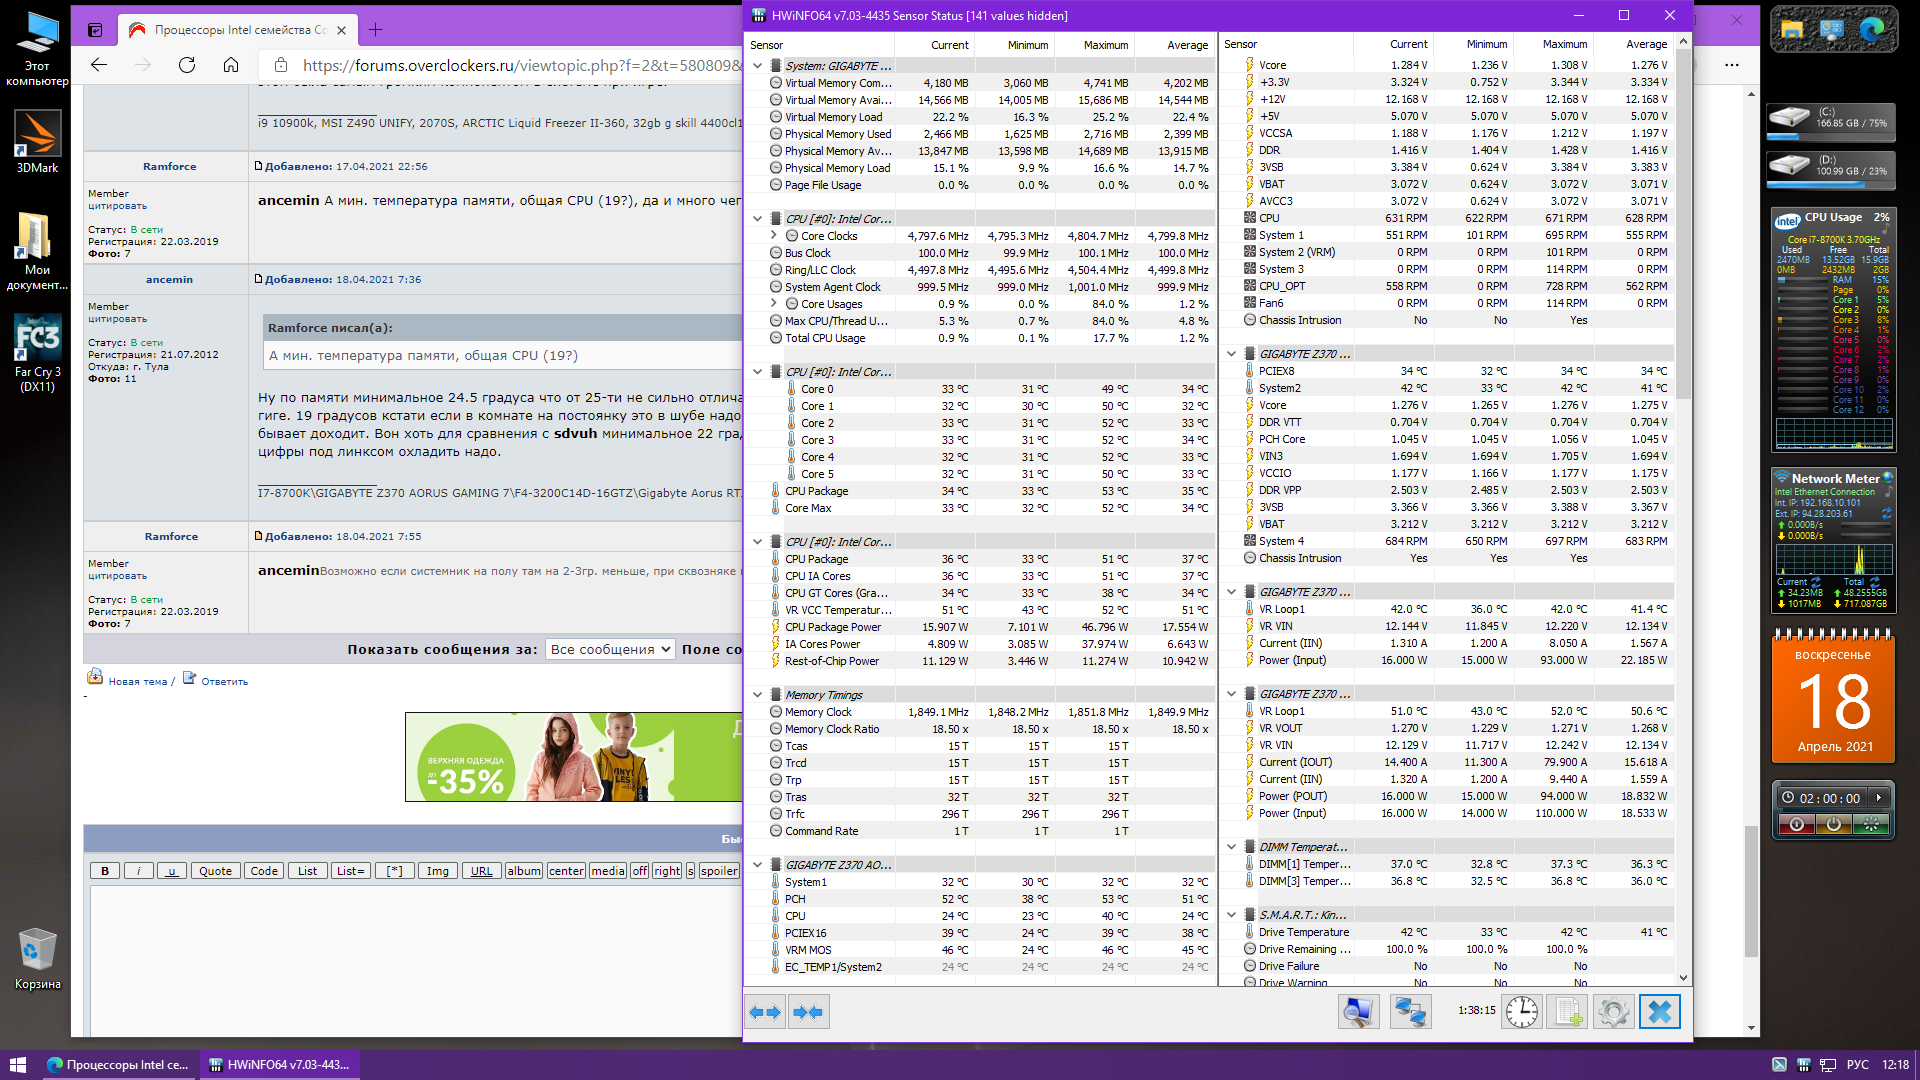Click the Ответить reply link
1920x1080 pixels.
(224, 681)
